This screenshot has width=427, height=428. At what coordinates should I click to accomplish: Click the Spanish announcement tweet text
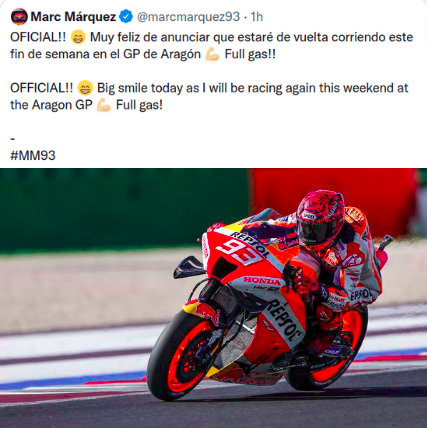pyautogui.click(x=212, y=46)
